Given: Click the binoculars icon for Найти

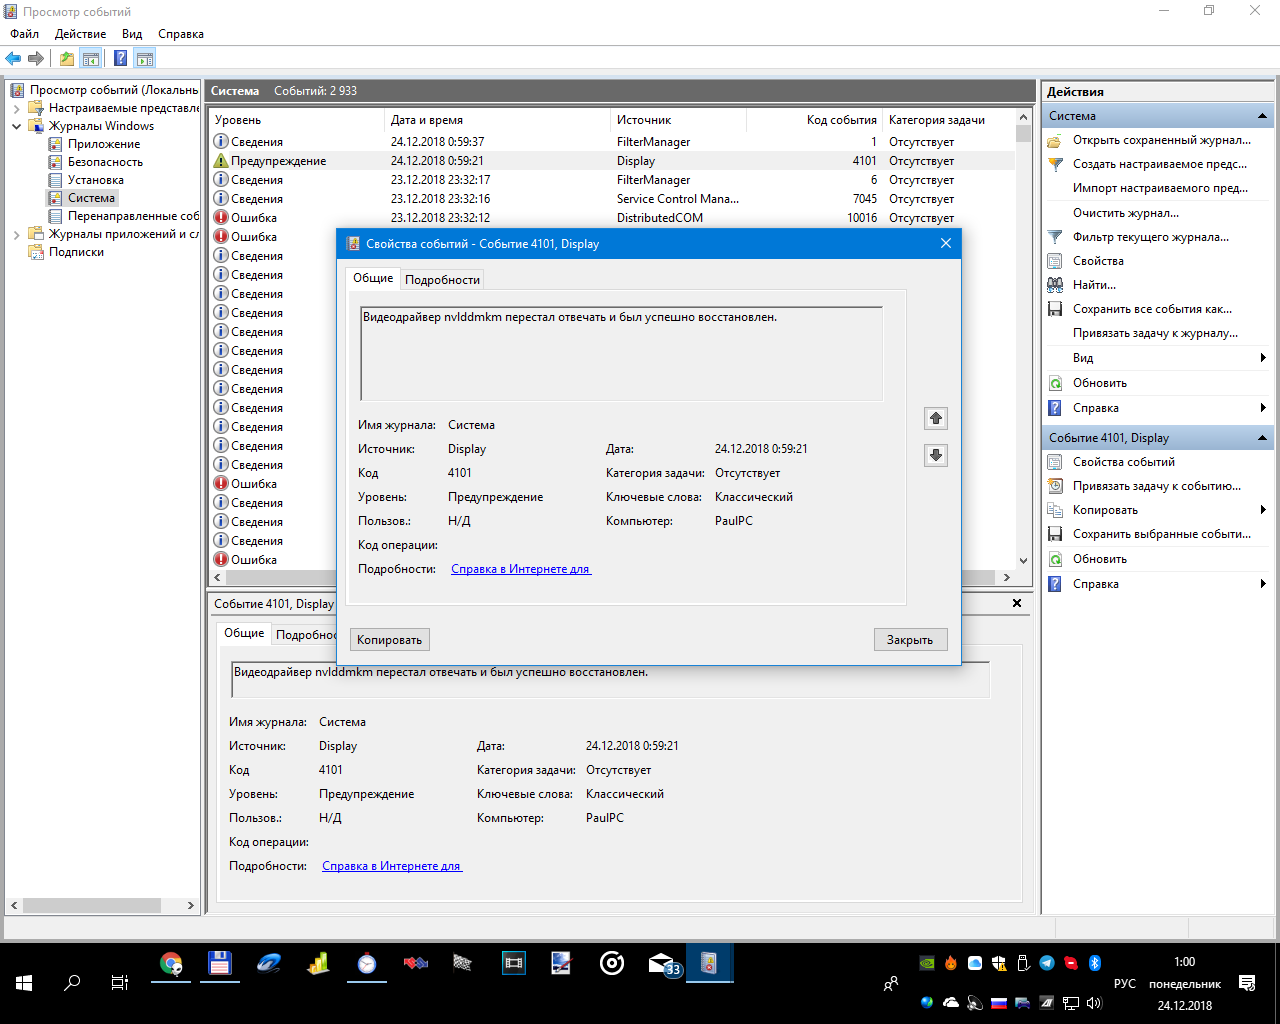Looking at the screenshot, I should tap(1055, 285).
